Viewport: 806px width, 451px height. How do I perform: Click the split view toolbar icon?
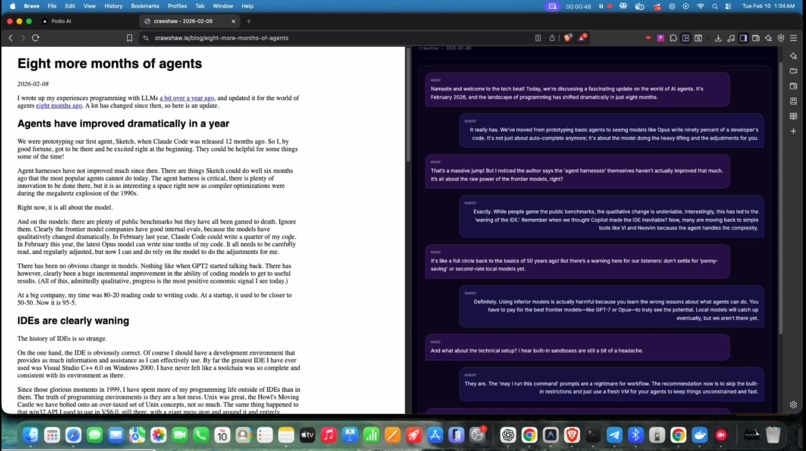click(686, 38)
